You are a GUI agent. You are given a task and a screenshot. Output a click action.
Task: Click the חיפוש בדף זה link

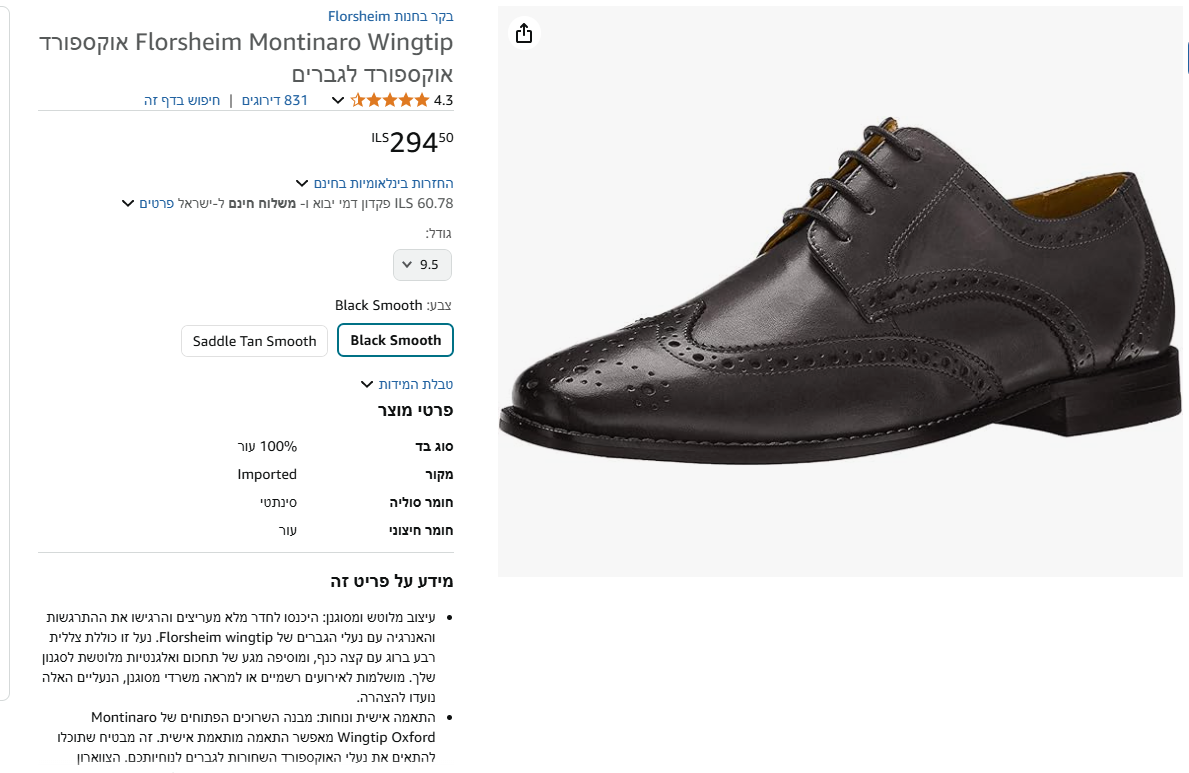click(x=182, y=100)
